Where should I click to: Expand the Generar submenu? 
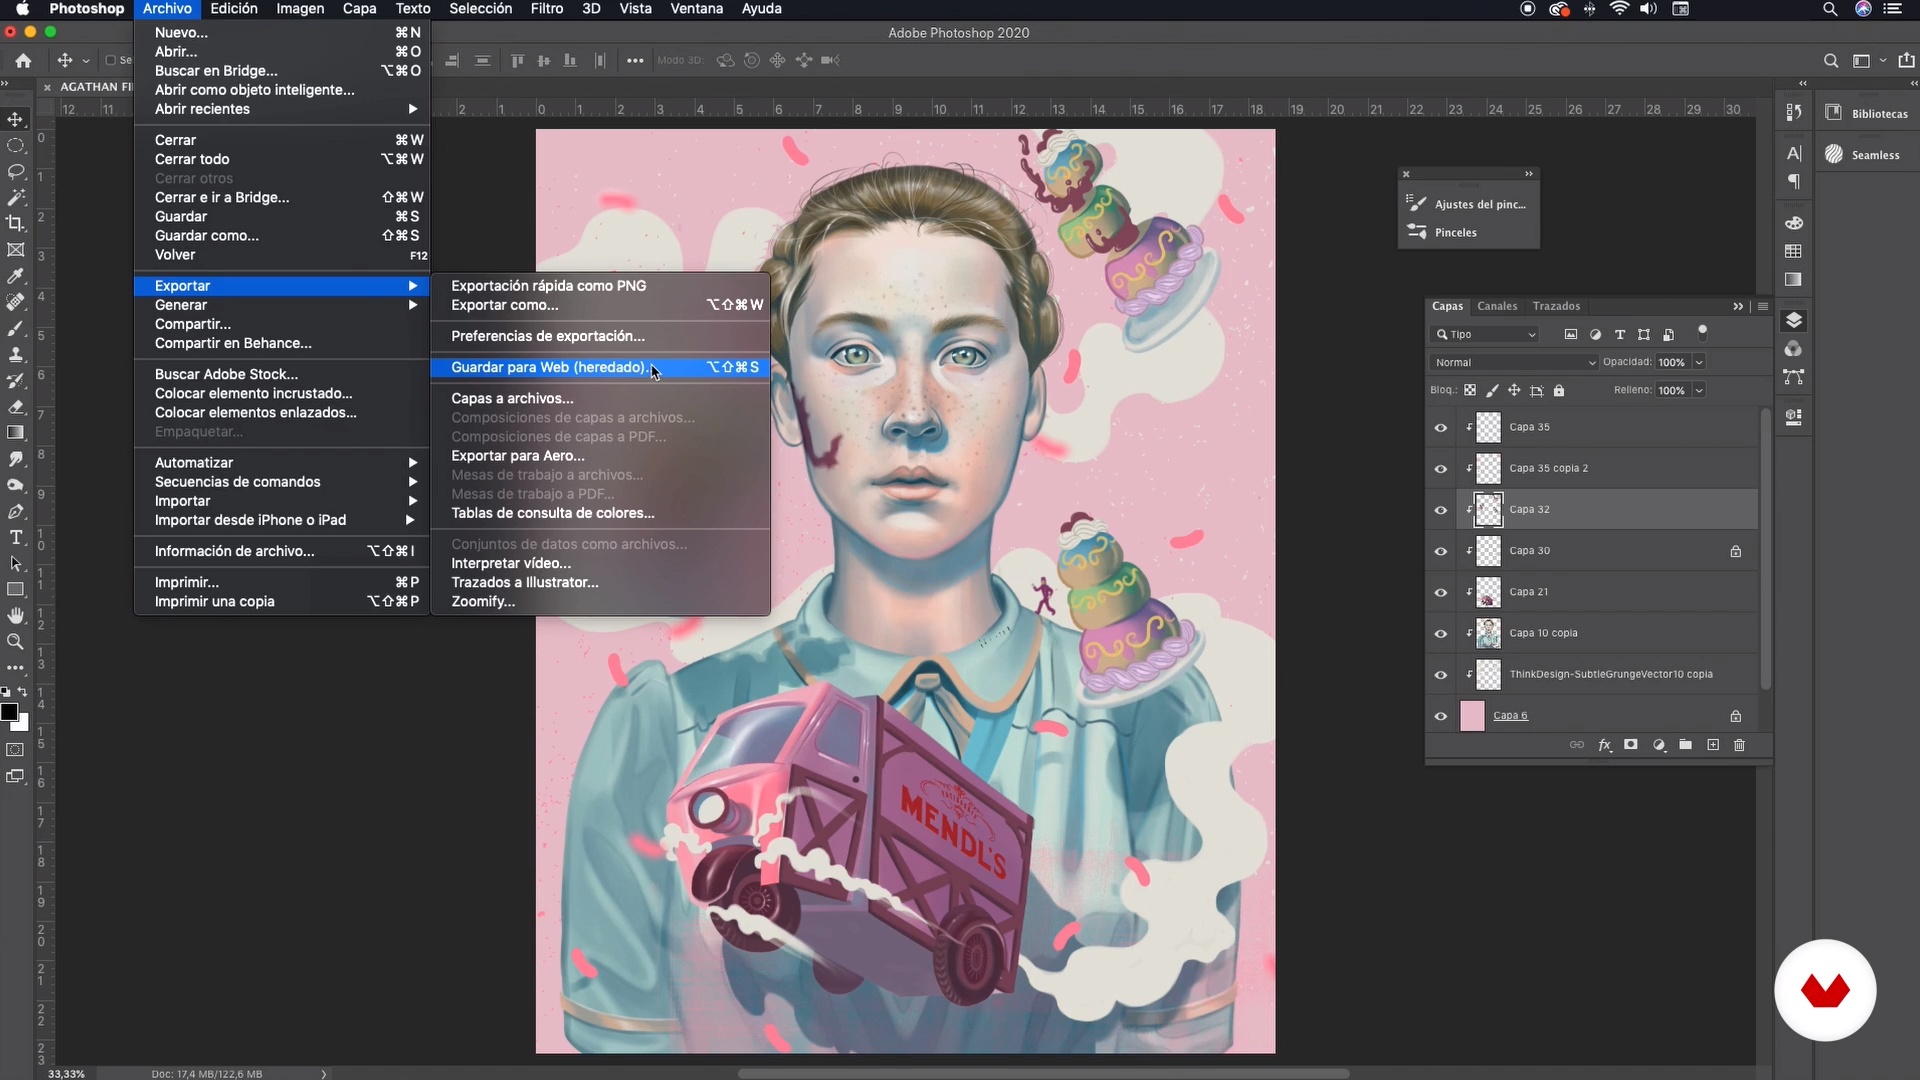[282, 305]
